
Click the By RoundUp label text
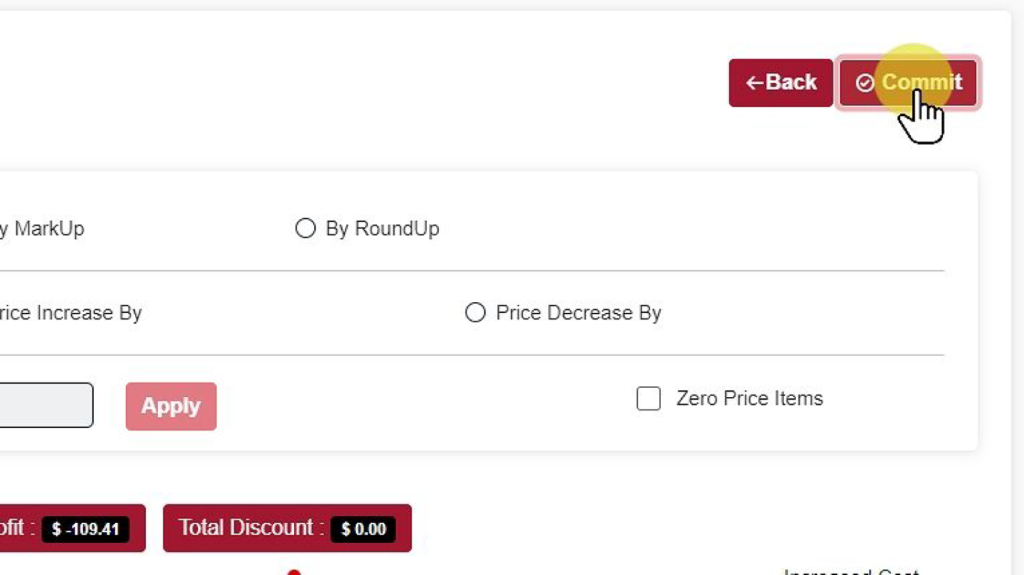click(383, 229)
